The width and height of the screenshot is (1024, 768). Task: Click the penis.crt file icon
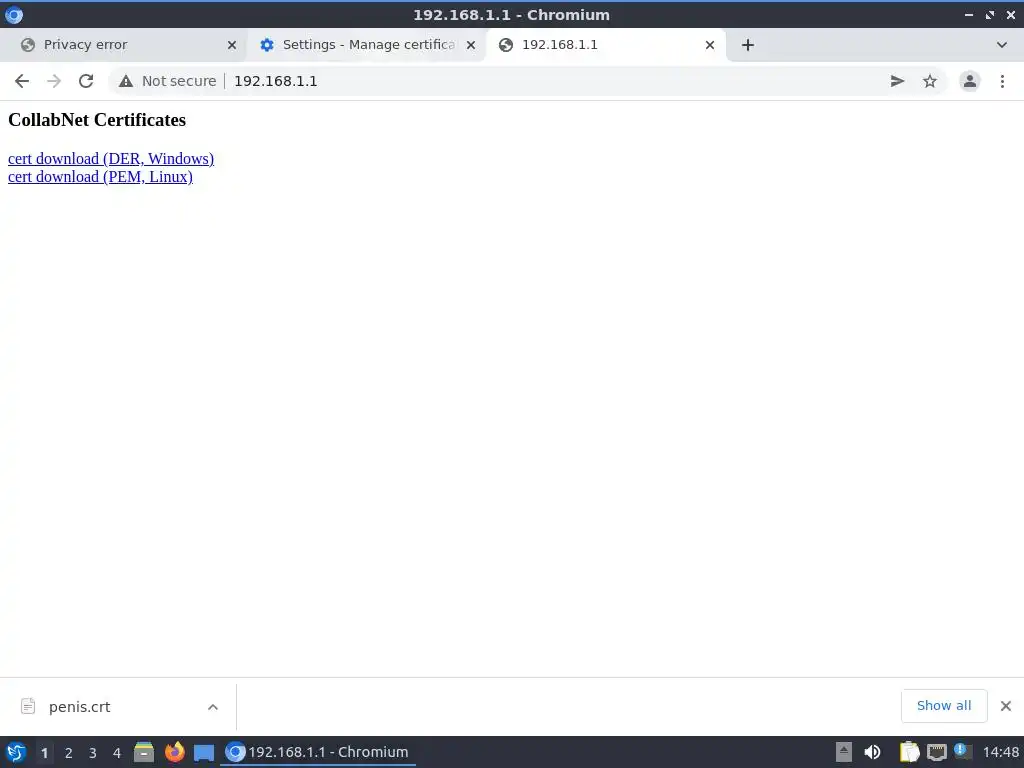pos(27,707)
